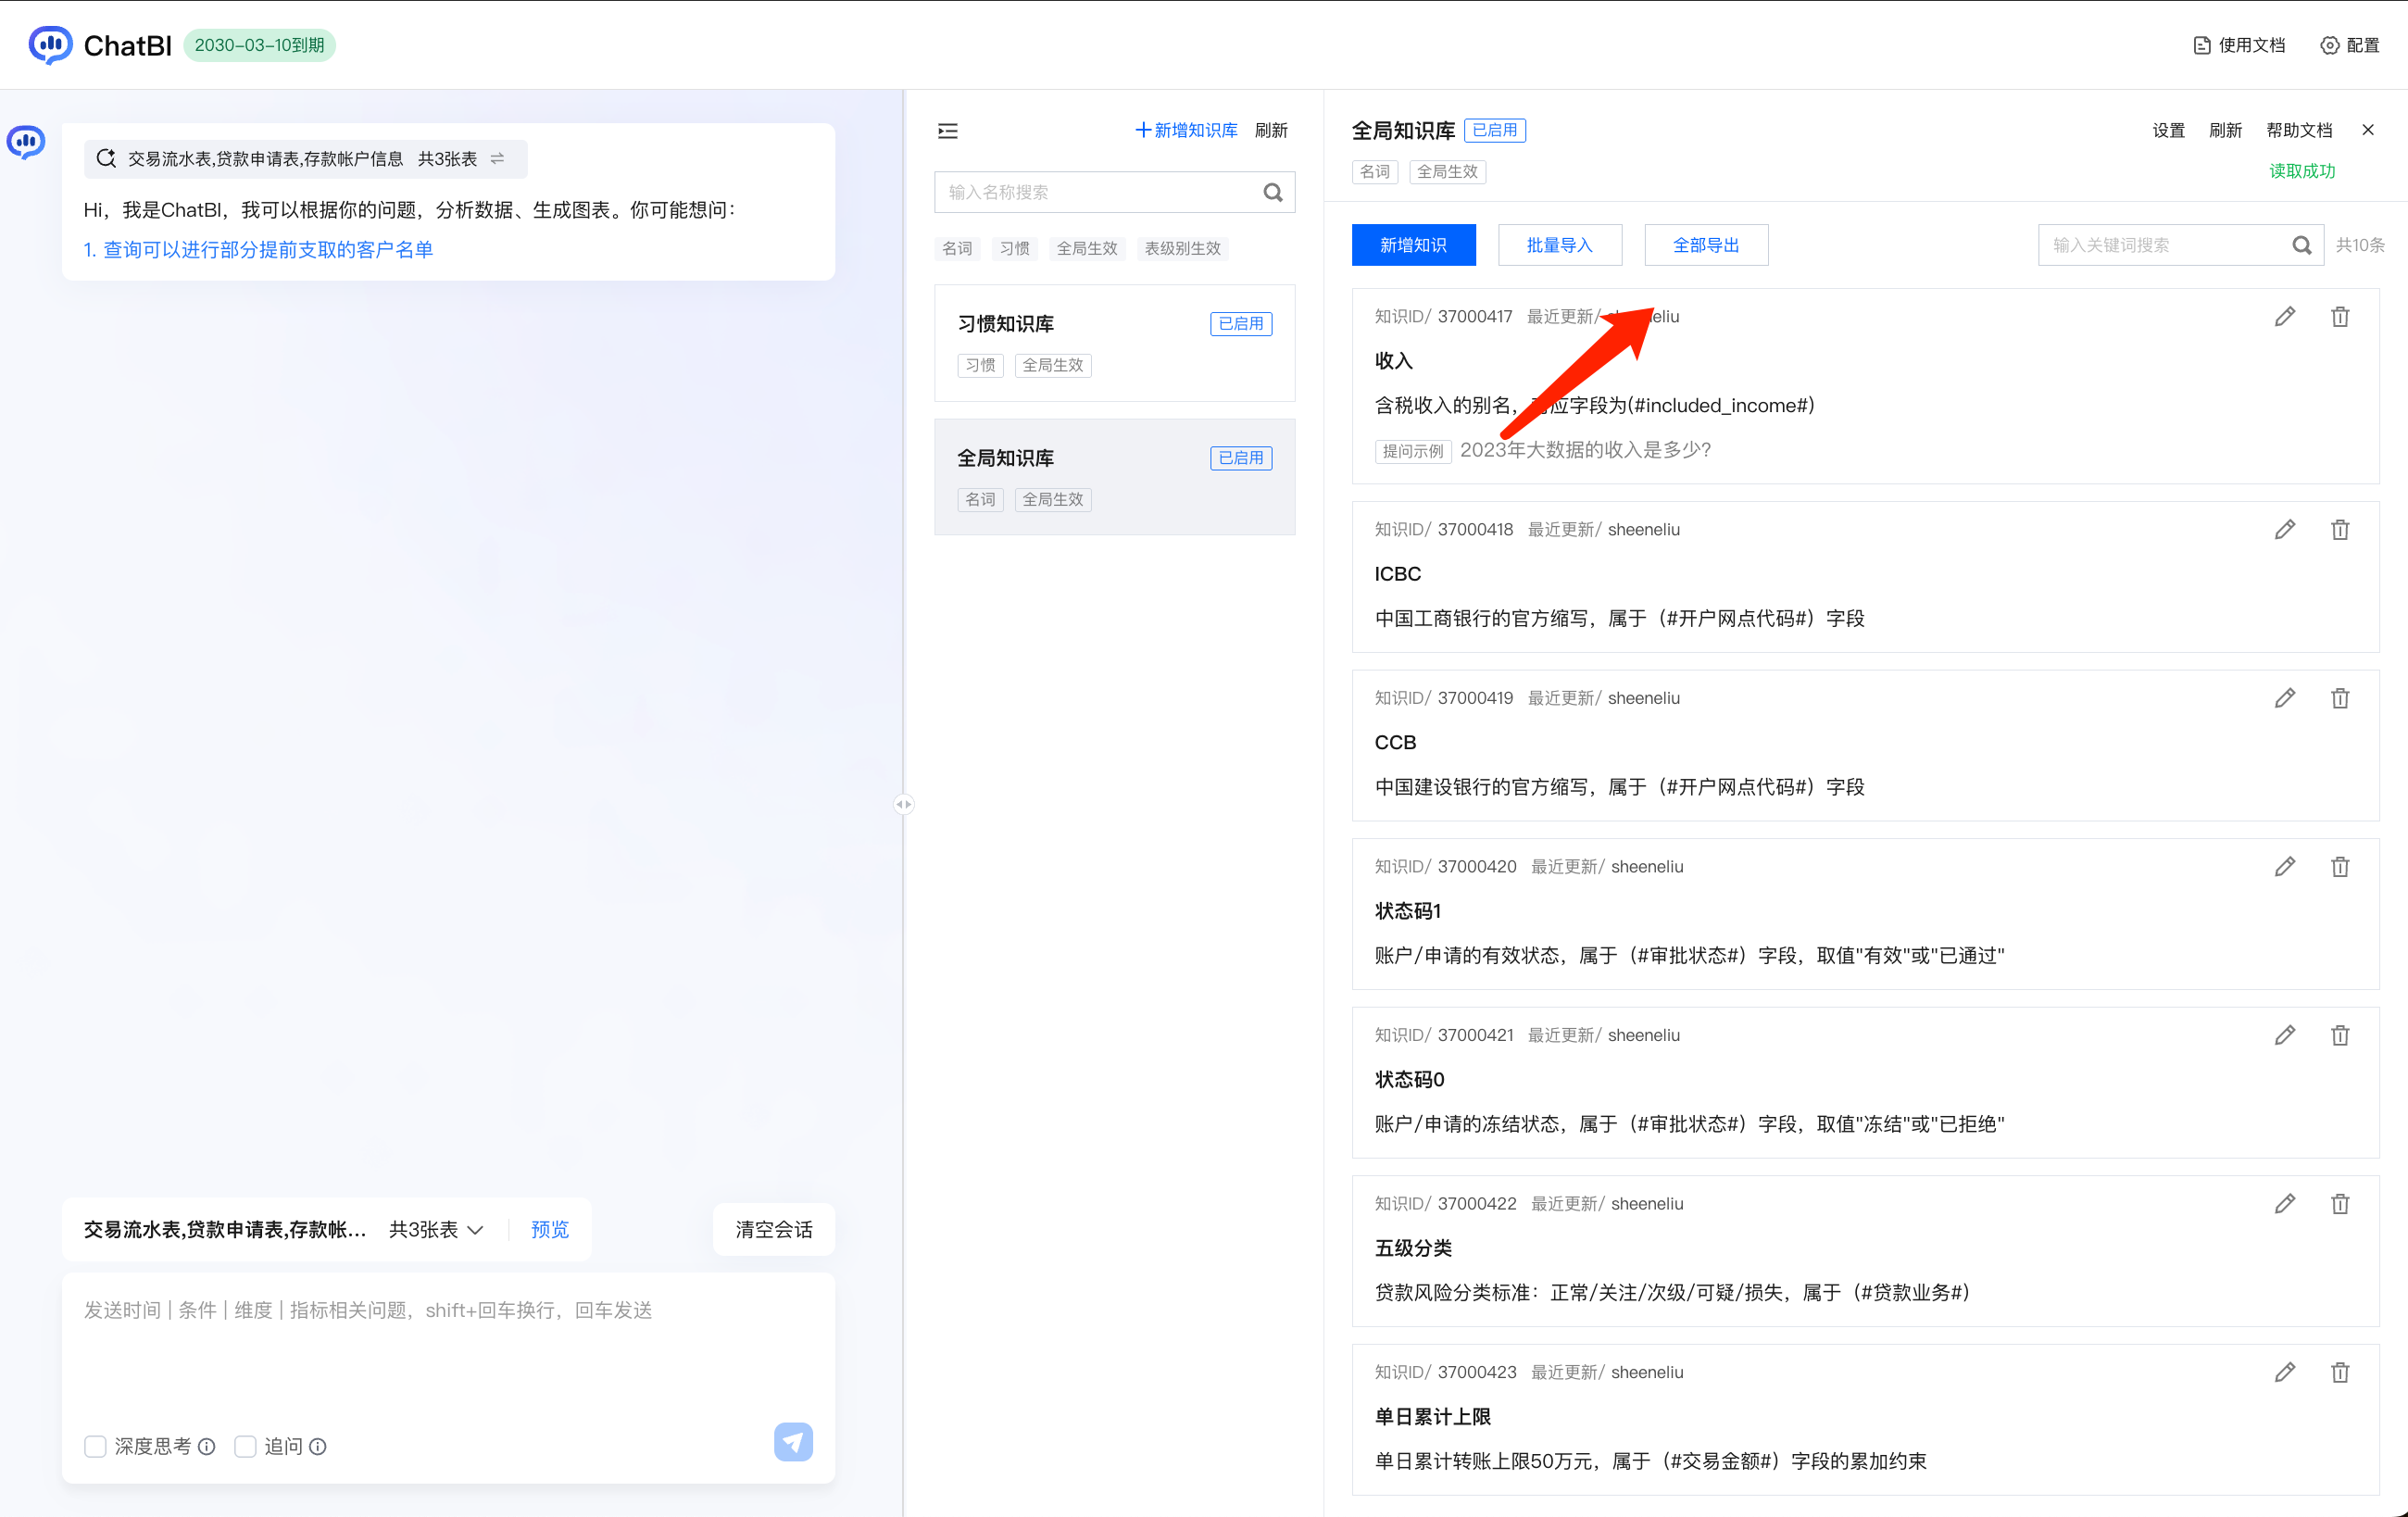The width and height of the screenshot is (2408, 1517).
Task: Click the search icon in name search box
Action: tap(1272, 192)
